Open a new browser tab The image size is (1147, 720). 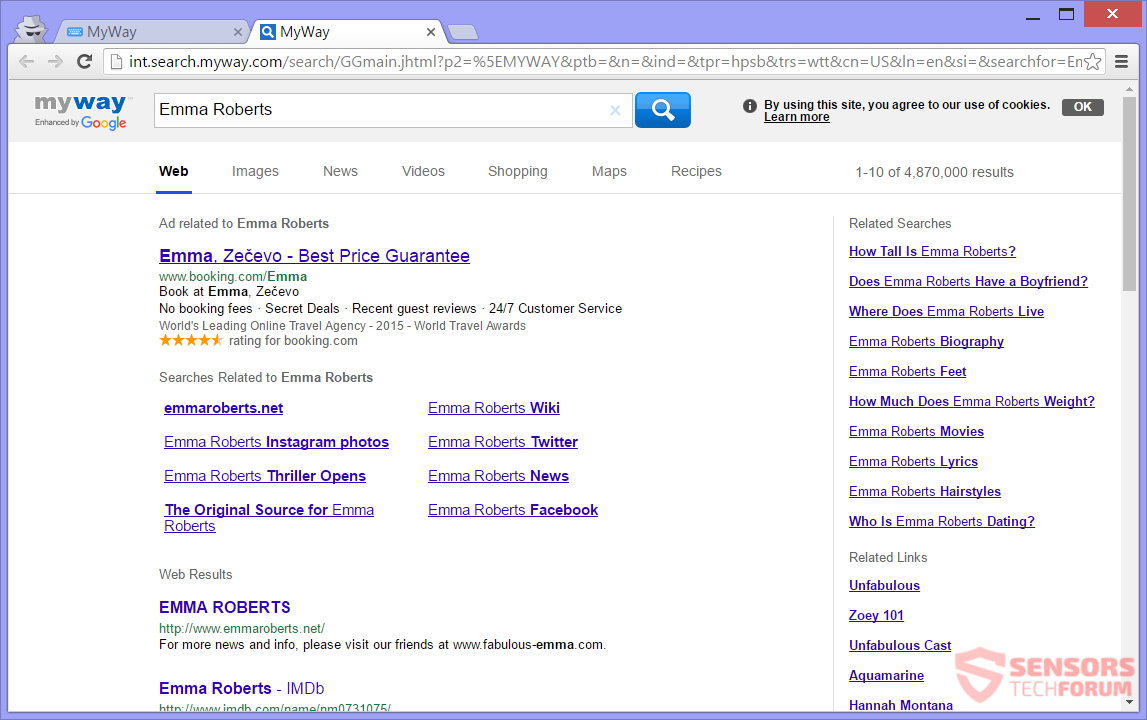click(462, 32)
